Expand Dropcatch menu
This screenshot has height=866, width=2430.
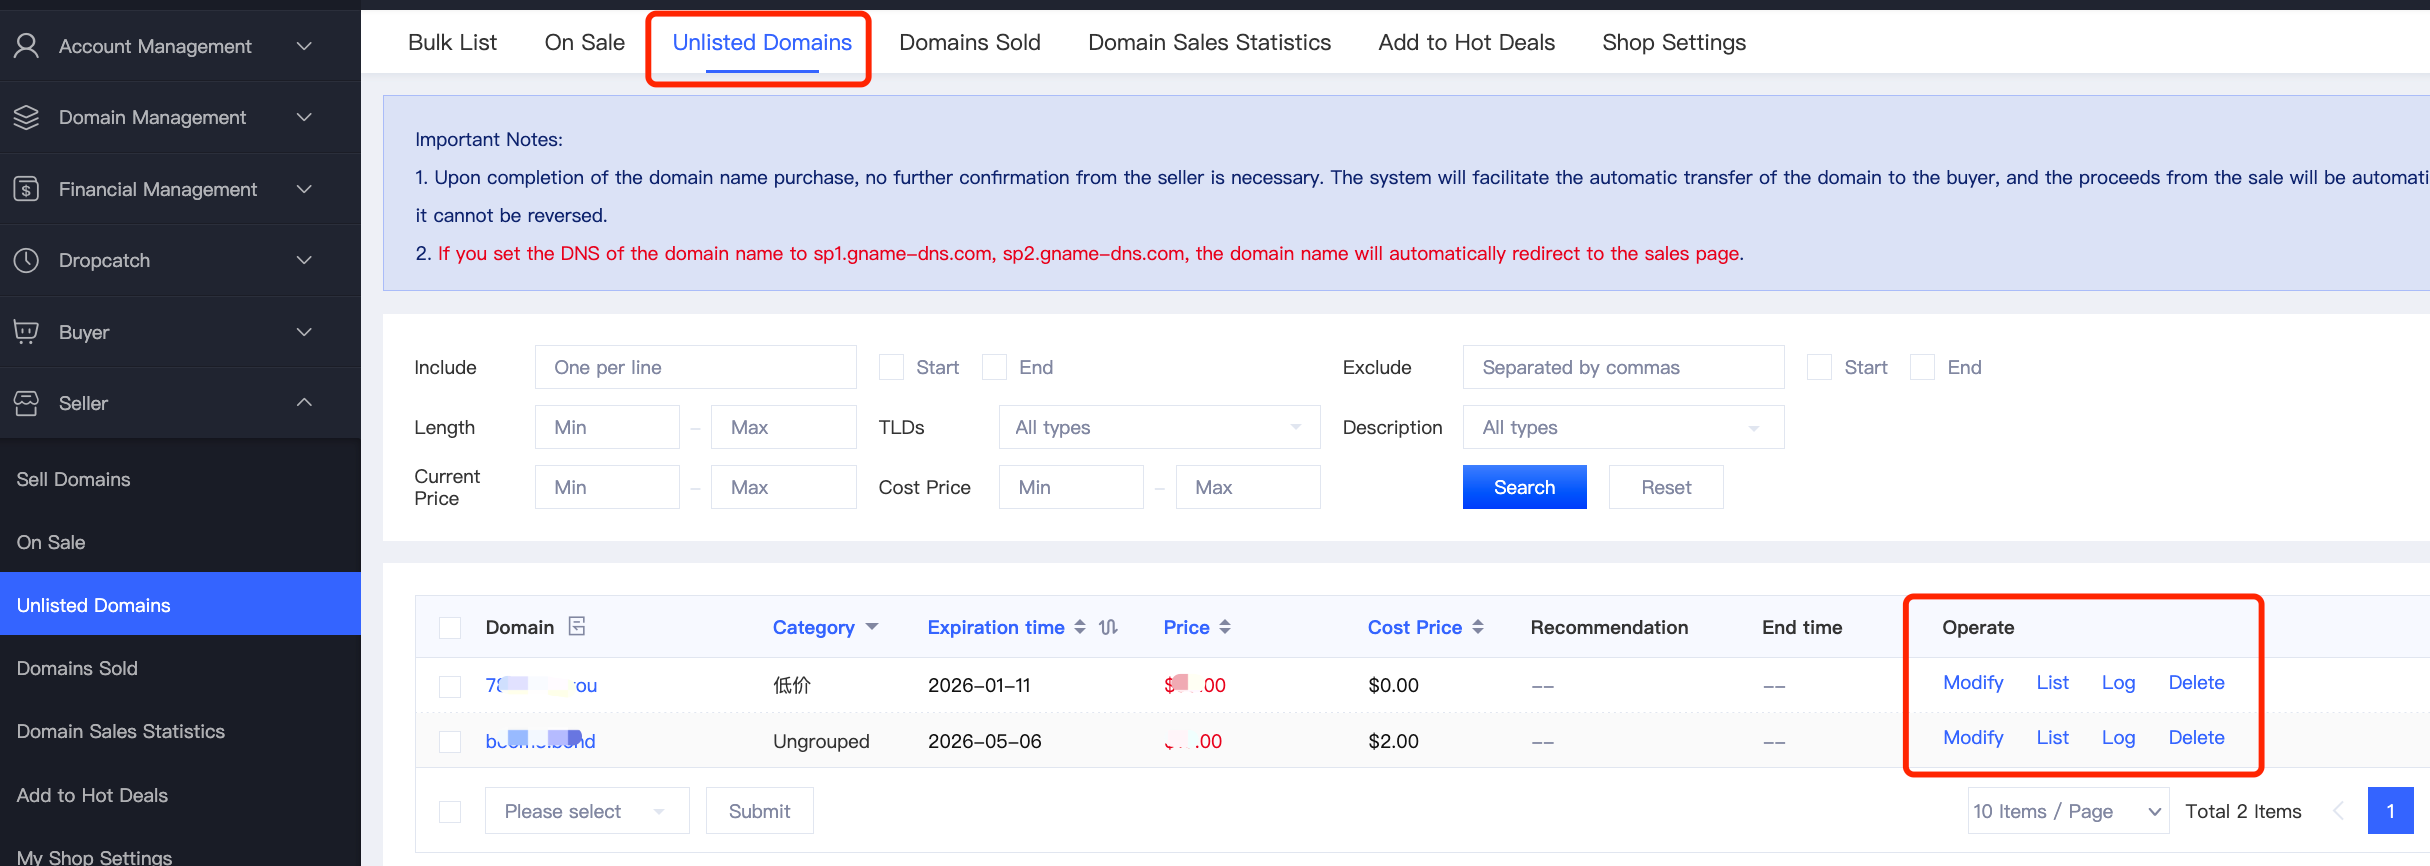[304, 260]
